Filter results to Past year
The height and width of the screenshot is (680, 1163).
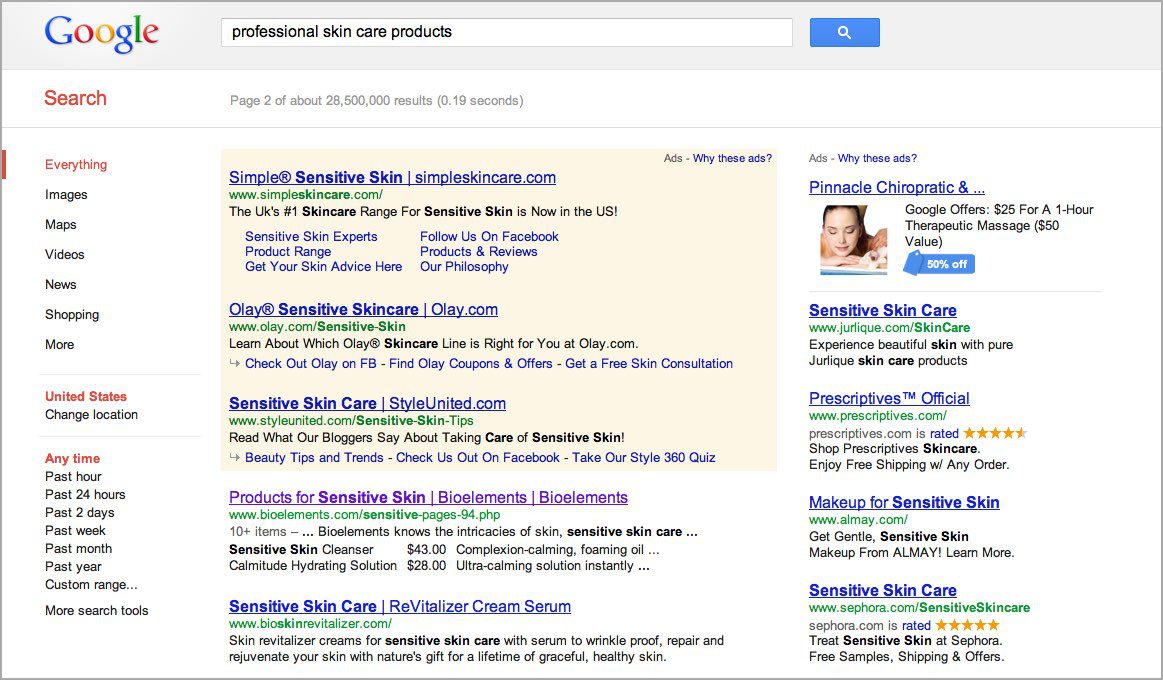73,567
